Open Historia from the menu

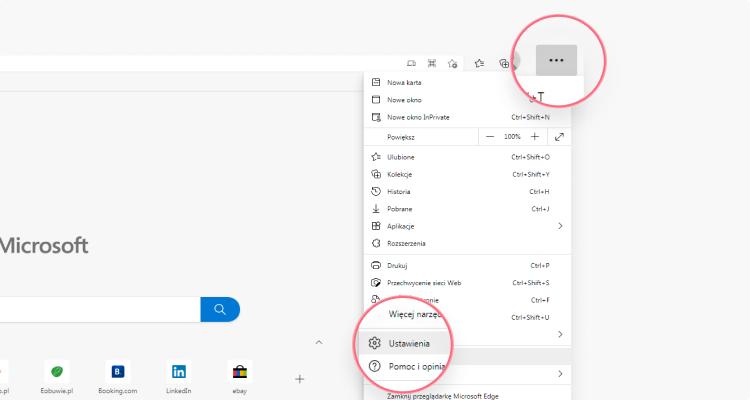pyautogui.click(x=467, y=191)
